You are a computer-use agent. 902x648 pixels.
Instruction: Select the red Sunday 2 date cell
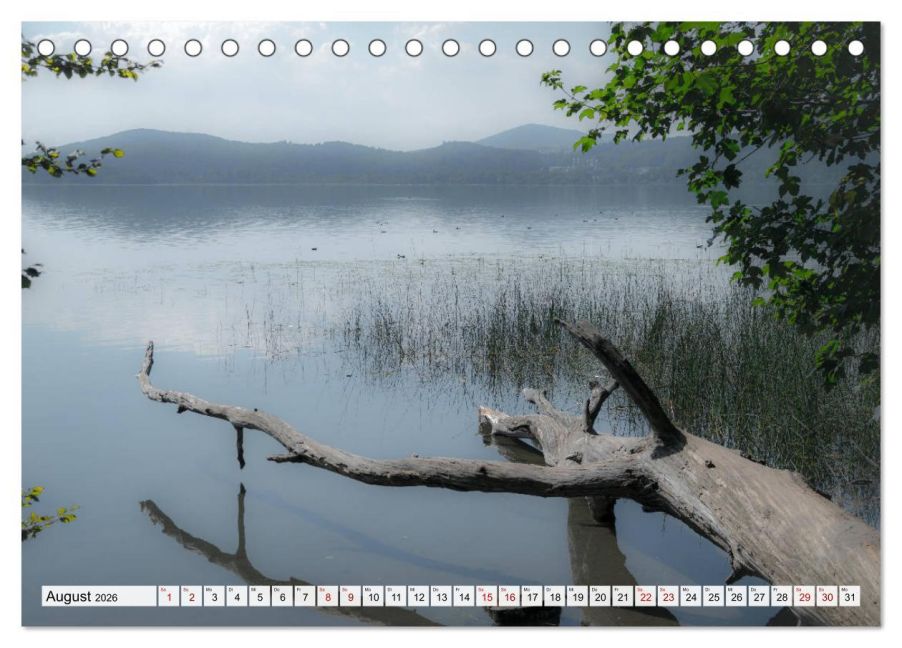191,597
